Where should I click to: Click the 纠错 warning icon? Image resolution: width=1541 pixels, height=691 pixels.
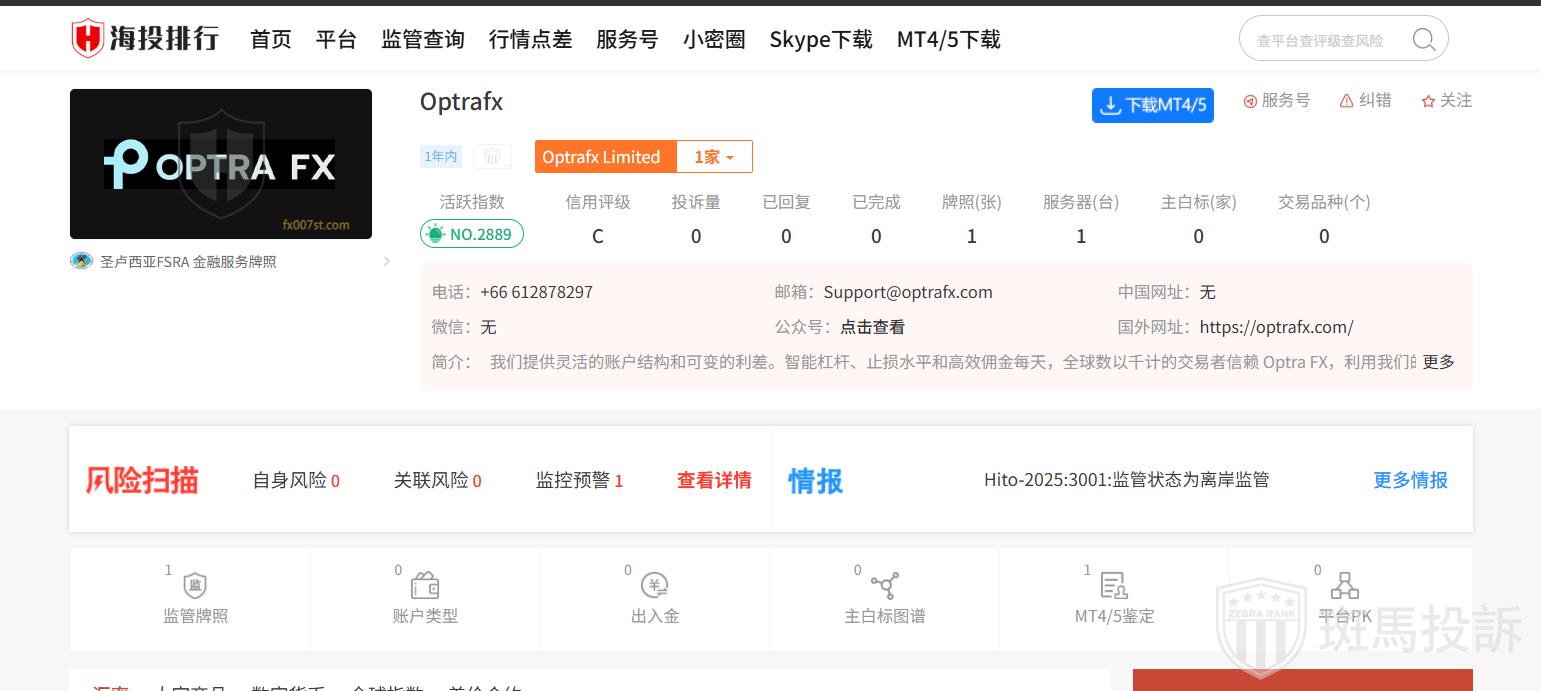click(x=1347, y=101)
